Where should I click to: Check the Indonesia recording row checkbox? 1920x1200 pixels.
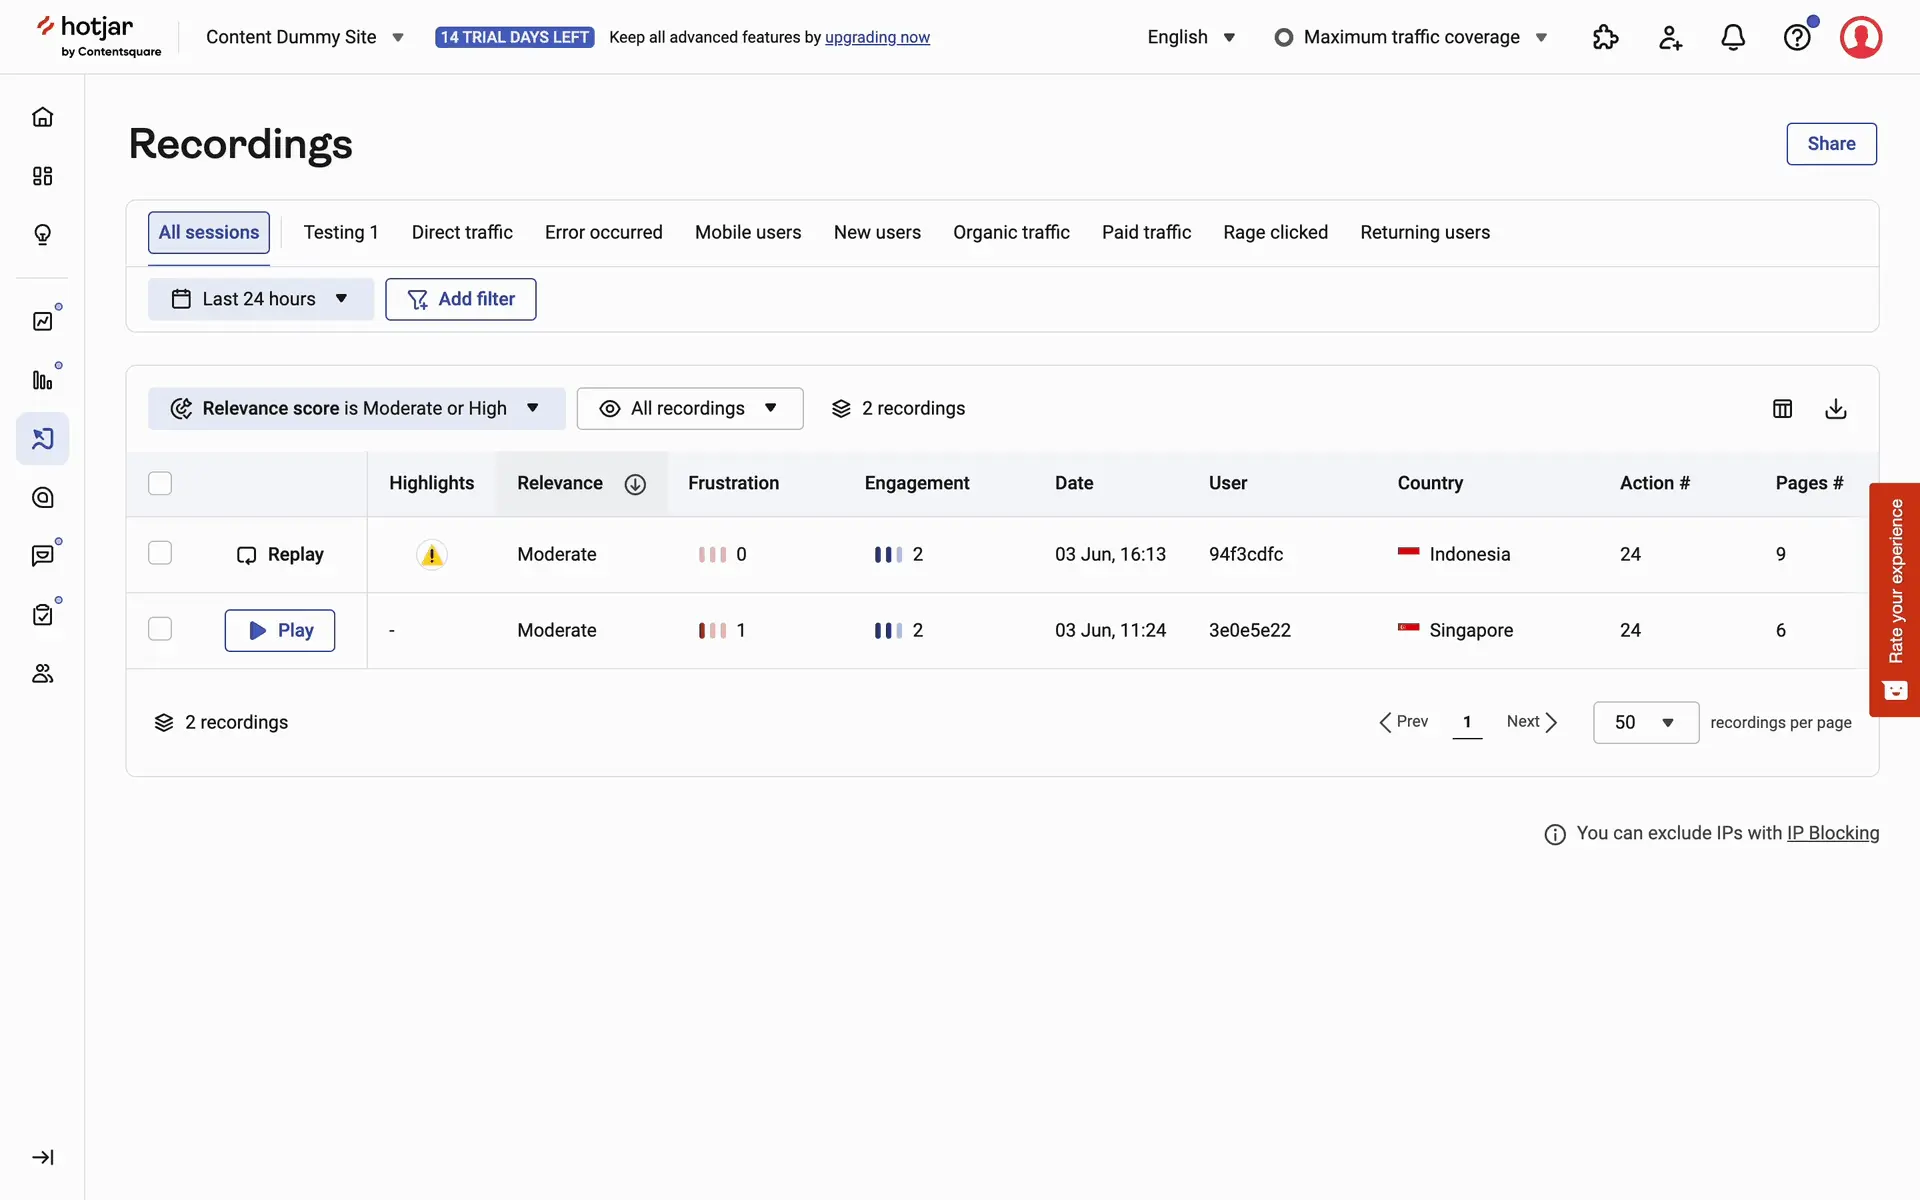pyautogui.click(x=160, y=553)
